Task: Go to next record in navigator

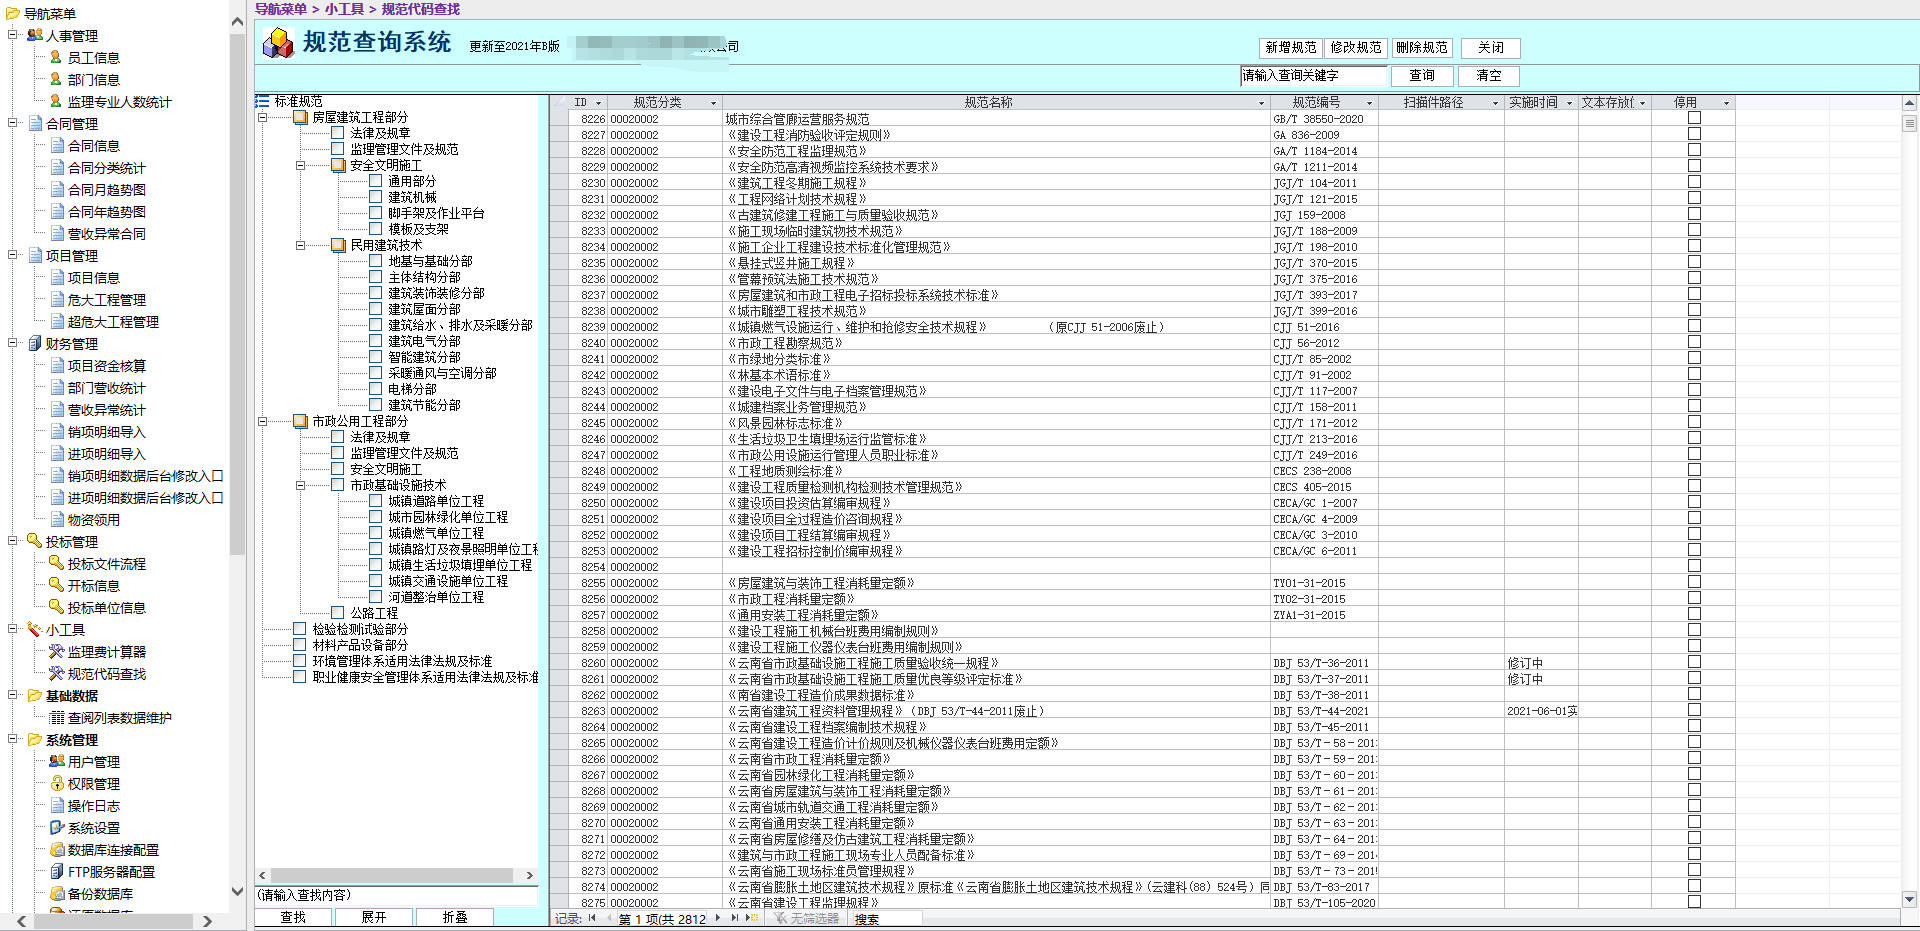Action: pyautogui.click(x=718, y=918)
